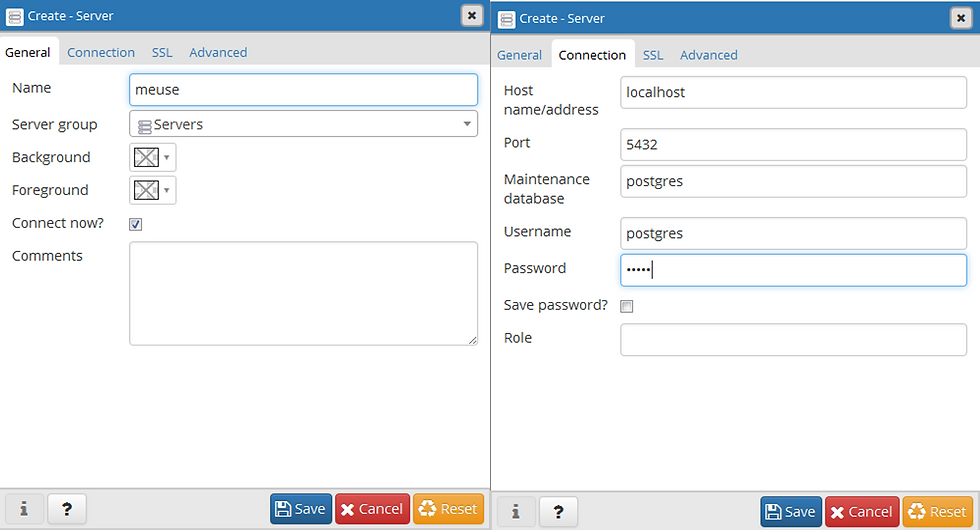Open help question mark in Connection dialog

[558, 512]
